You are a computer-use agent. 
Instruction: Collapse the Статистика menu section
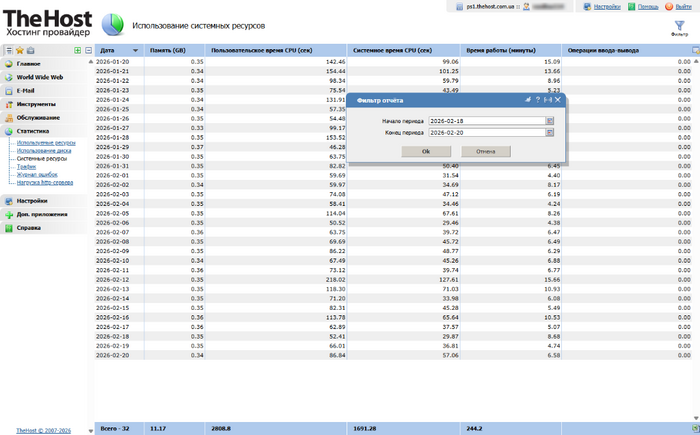pyautogui.click(x=32, y=131)
